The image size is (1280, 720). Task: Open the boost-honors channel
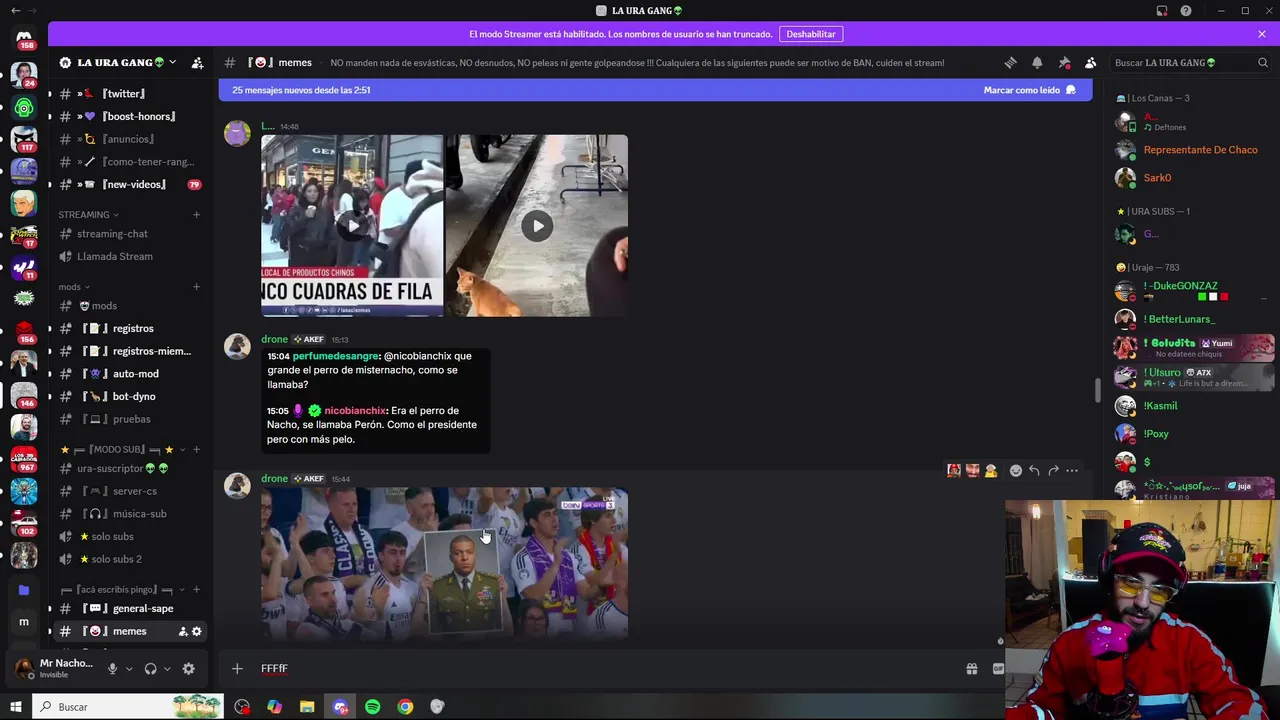coord(129,116)
